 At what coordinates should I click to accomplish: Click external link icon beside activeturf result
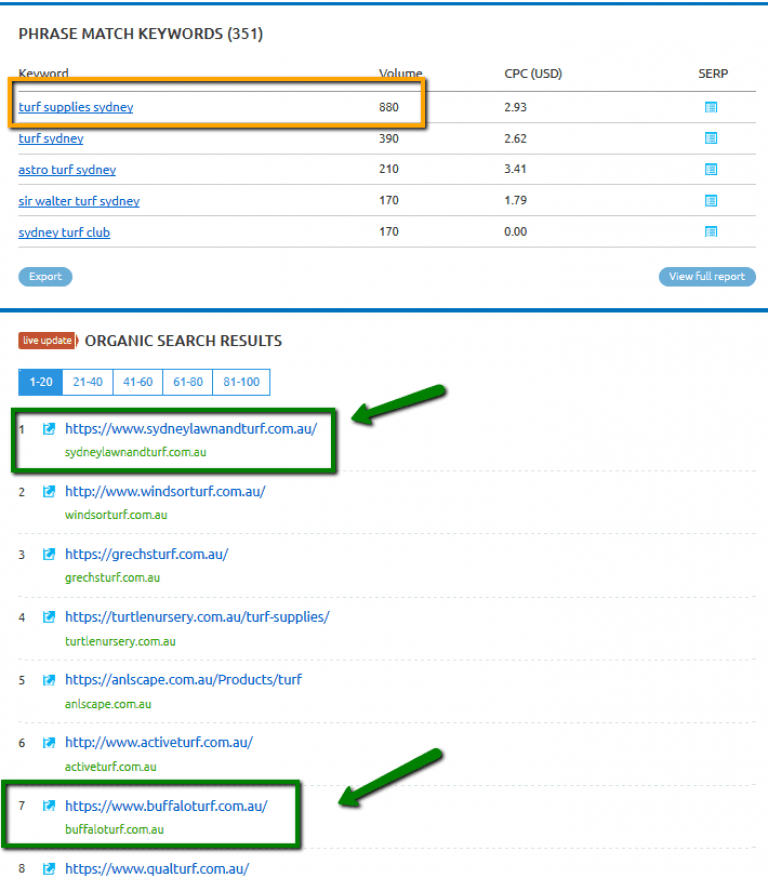click(x=49, y=742)
